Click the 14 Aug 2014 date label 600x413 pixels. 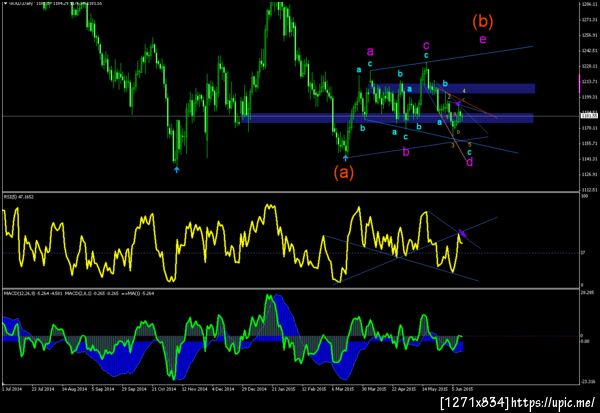pos(74,389)
